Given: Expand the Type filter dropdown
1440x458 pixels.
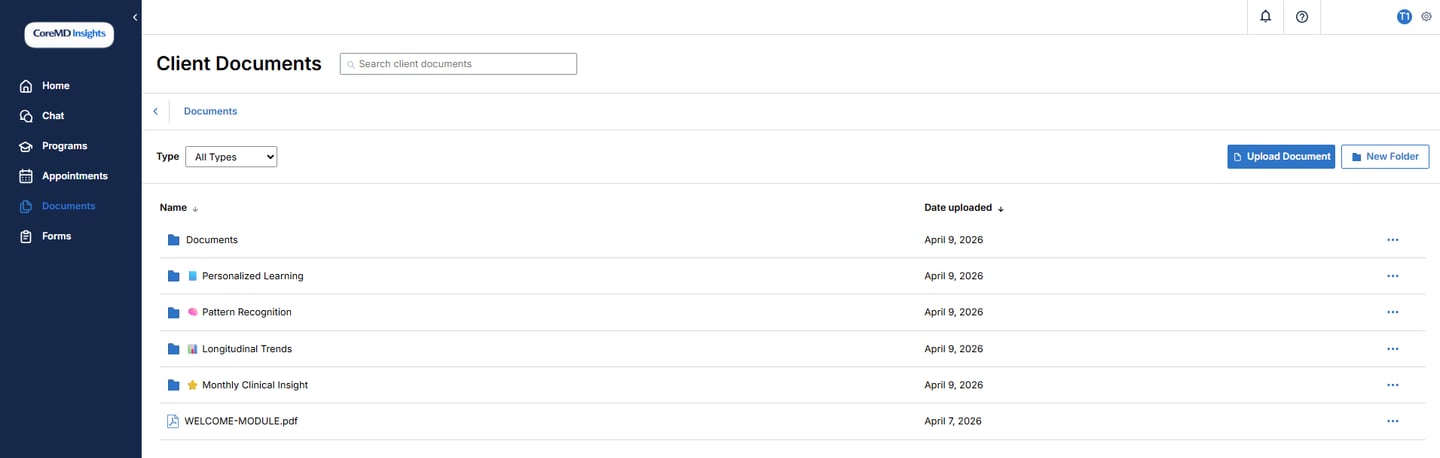Looking at the screenshot, I should point(231,157).
